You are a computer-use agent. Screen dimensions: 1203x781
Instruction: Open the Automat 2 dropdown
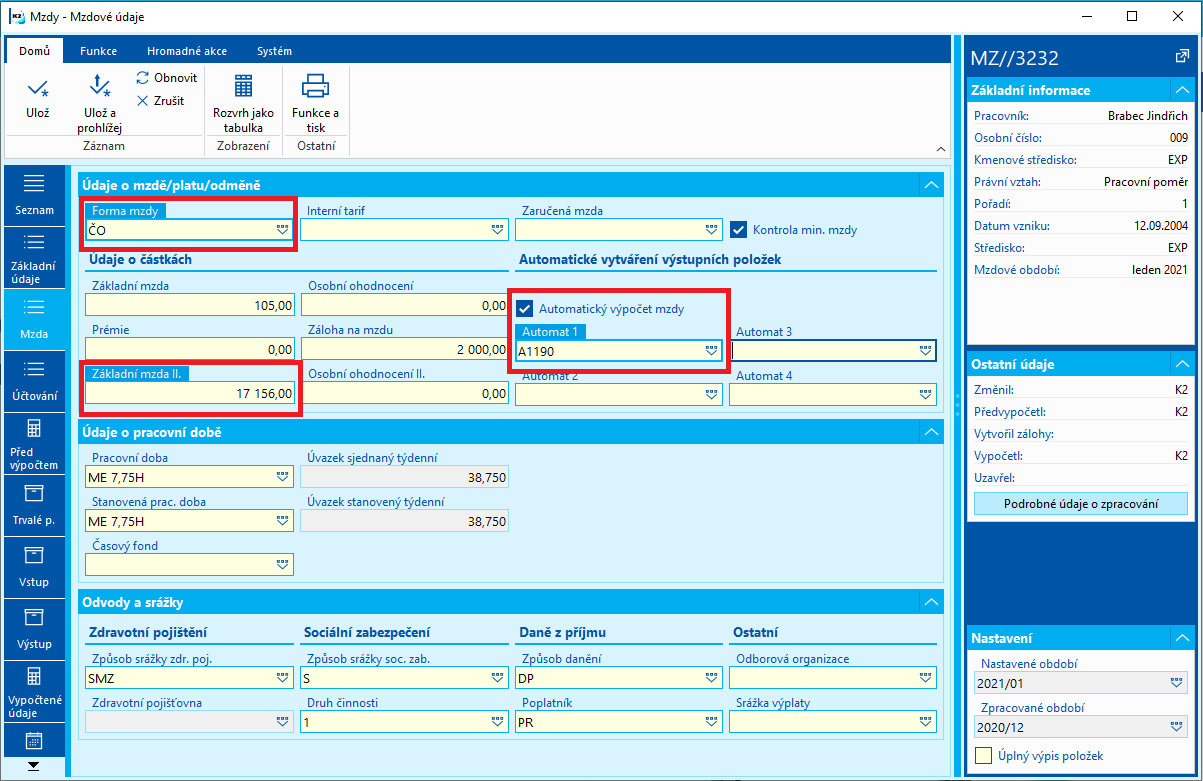[712, 395]
